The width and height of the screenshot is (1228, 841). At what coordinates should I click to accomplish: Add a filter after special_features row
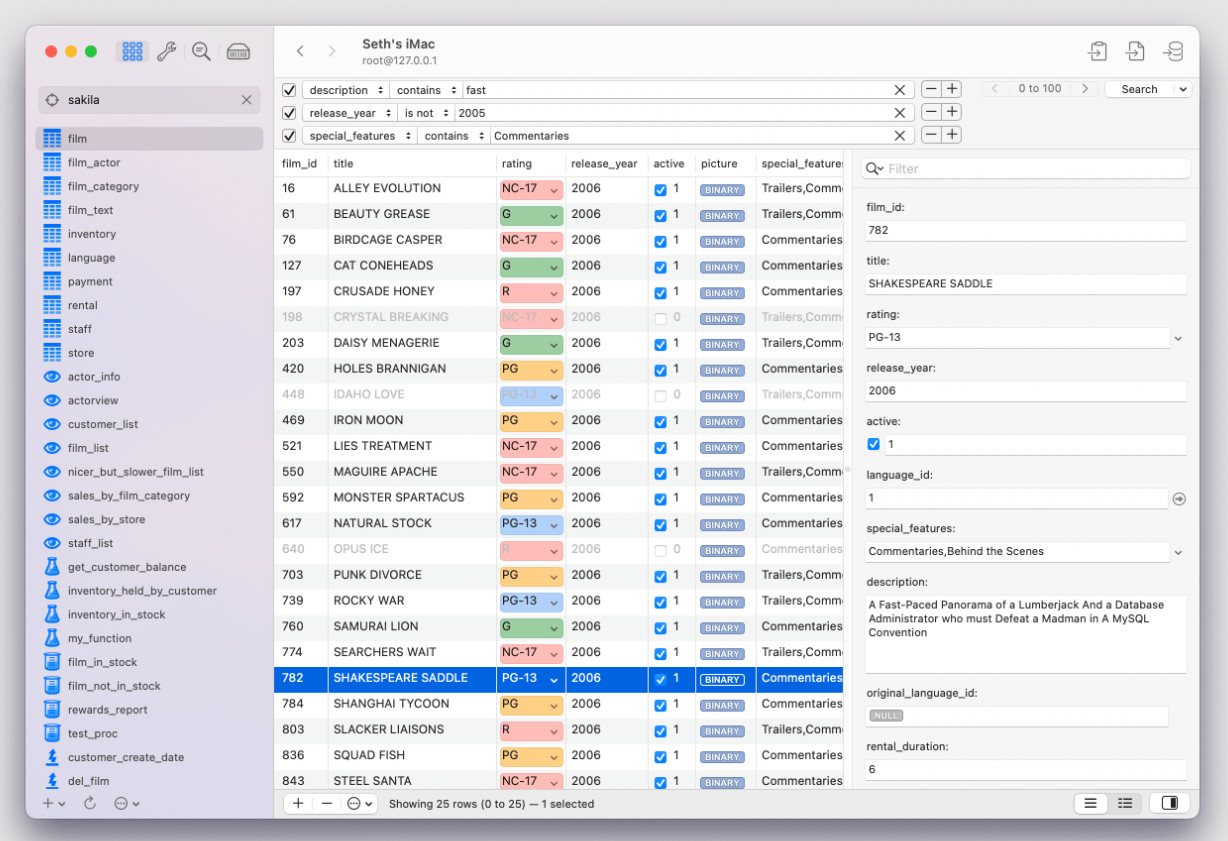click(952, 135)
